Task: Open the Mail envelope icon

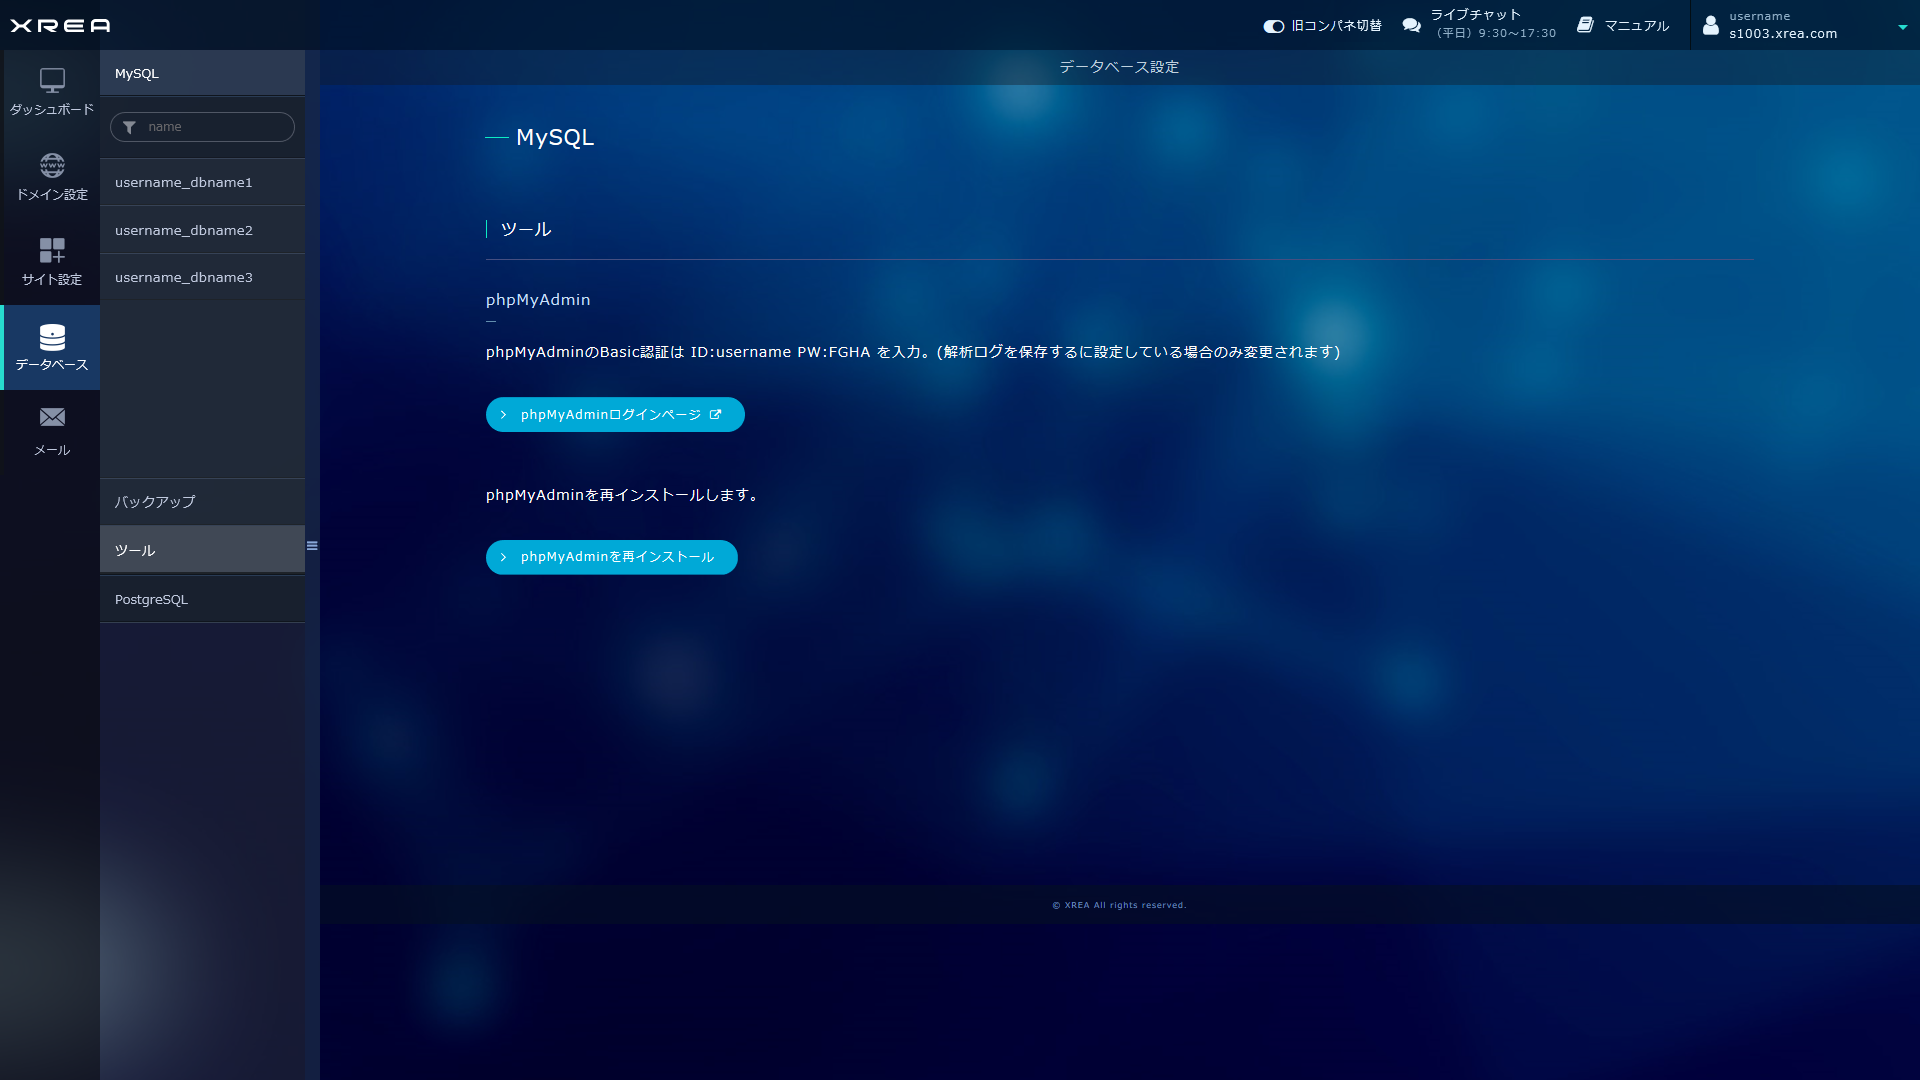Action: tap(52, 418)
